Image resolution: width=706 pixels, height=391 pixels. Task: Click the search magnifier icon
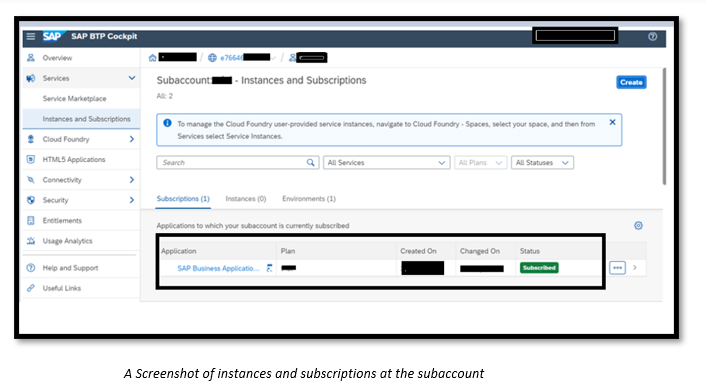coord(310,163)
